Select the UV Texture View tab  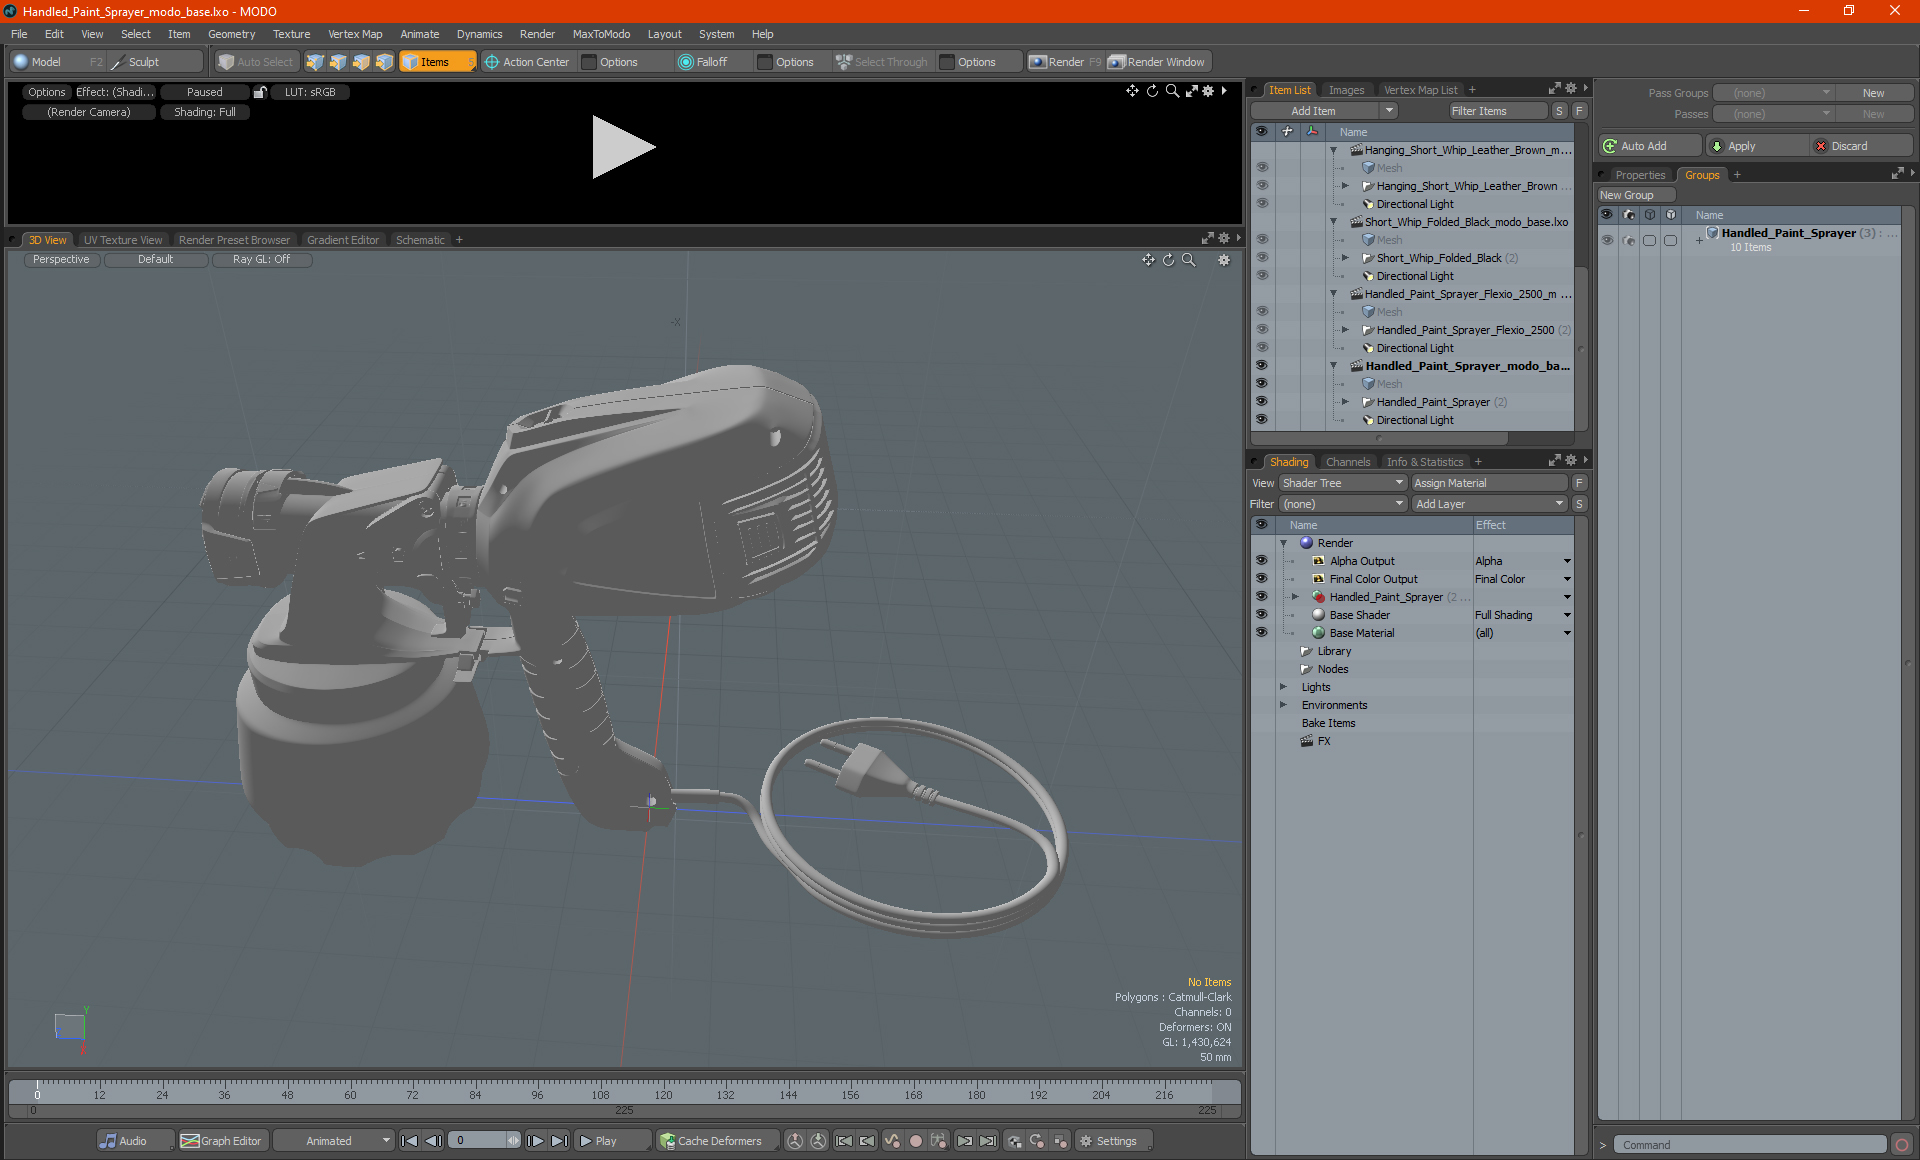pyautogui.click(x=122, y=239)
